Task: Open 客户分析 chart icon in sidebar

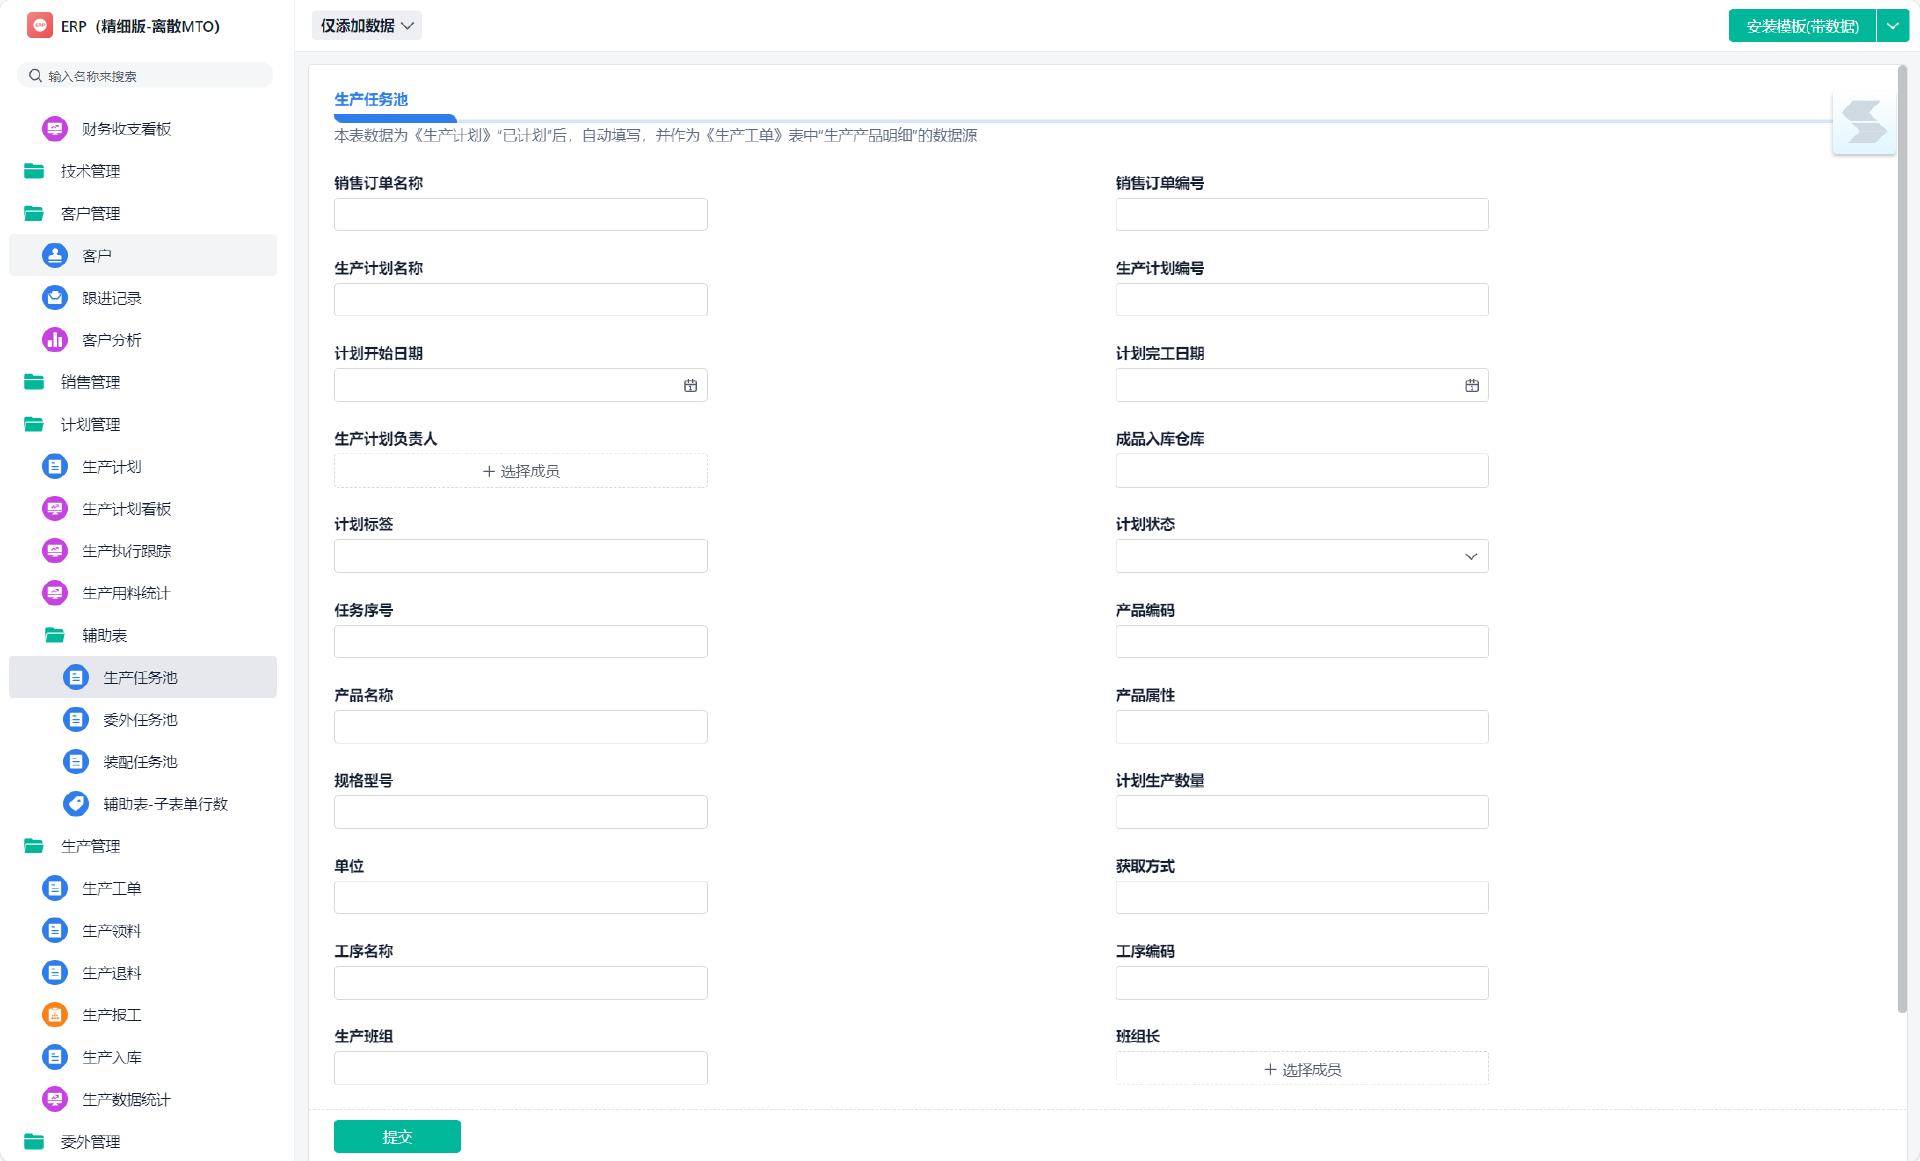Action: click(x=55, y=340)
